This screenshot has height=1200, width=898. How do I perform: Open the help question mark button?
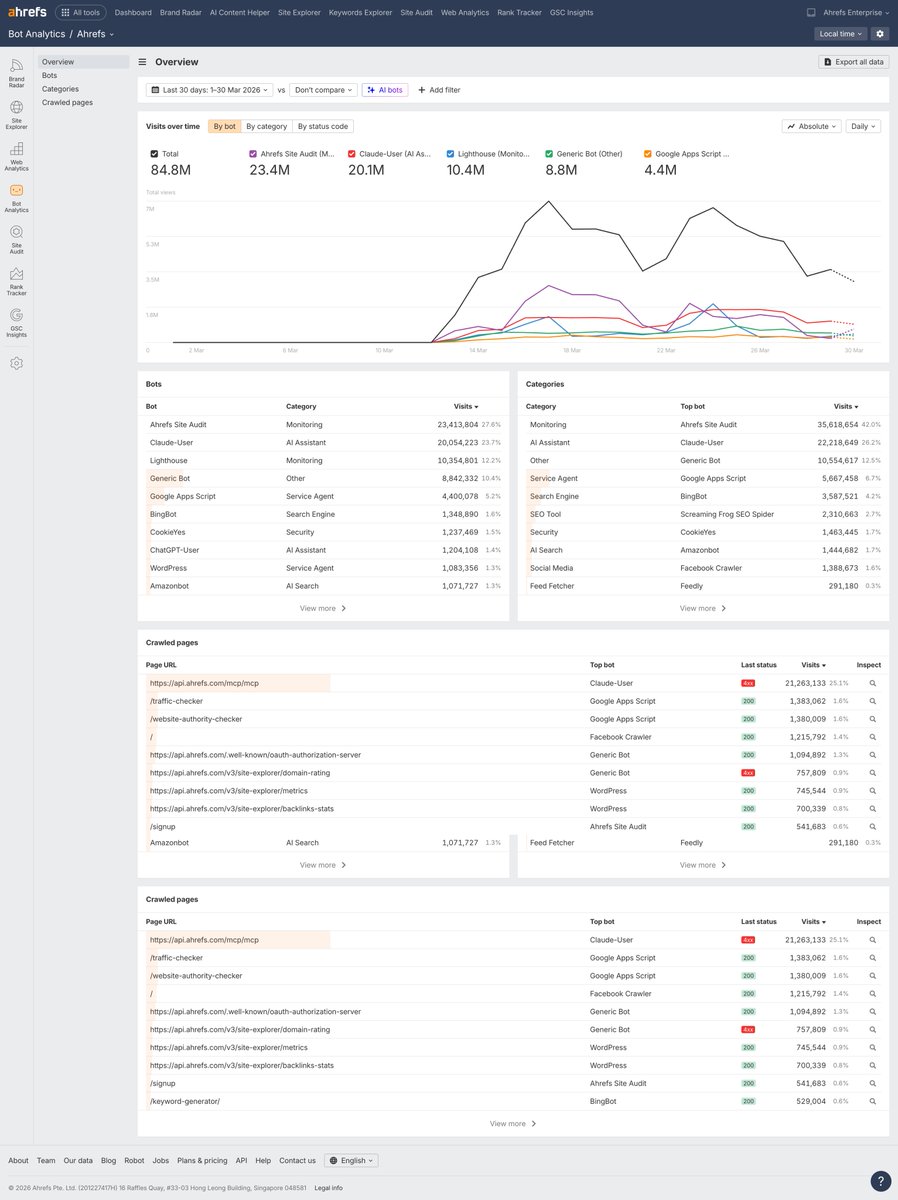point(880,1181)
